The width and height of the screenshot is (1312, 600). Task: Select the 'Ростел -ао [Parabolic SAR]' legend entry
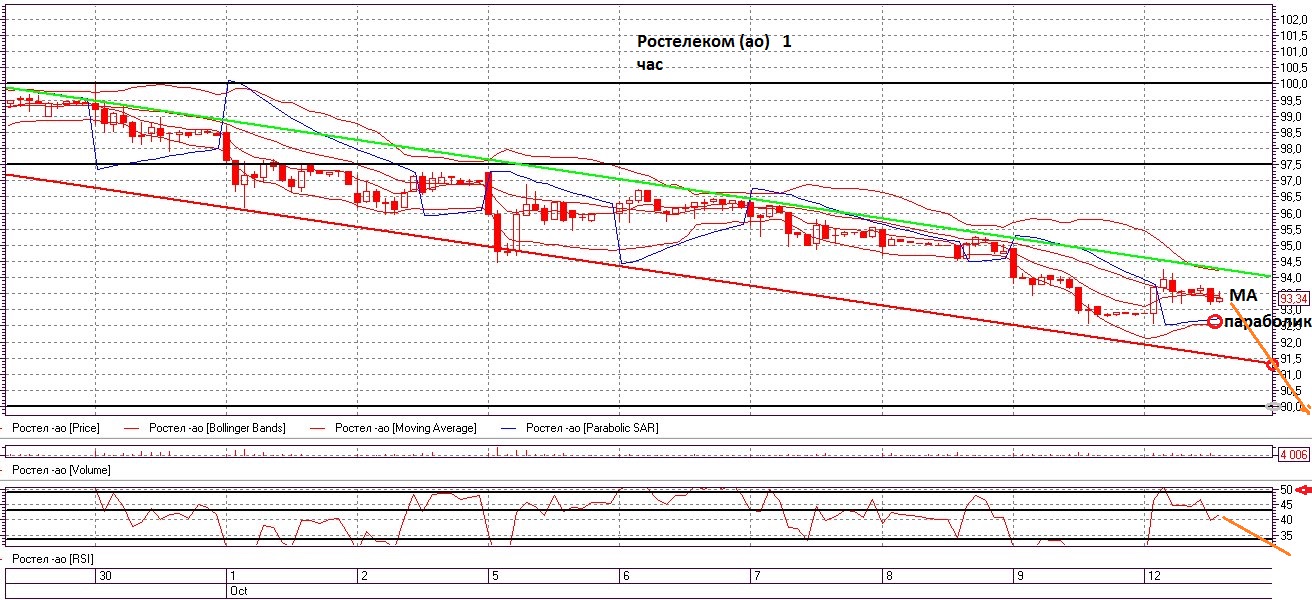click(591, 428)
